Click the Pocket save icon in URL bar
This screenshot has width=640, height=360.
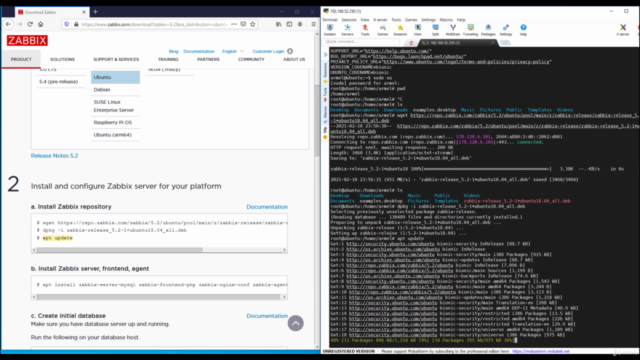click(243, 24)
